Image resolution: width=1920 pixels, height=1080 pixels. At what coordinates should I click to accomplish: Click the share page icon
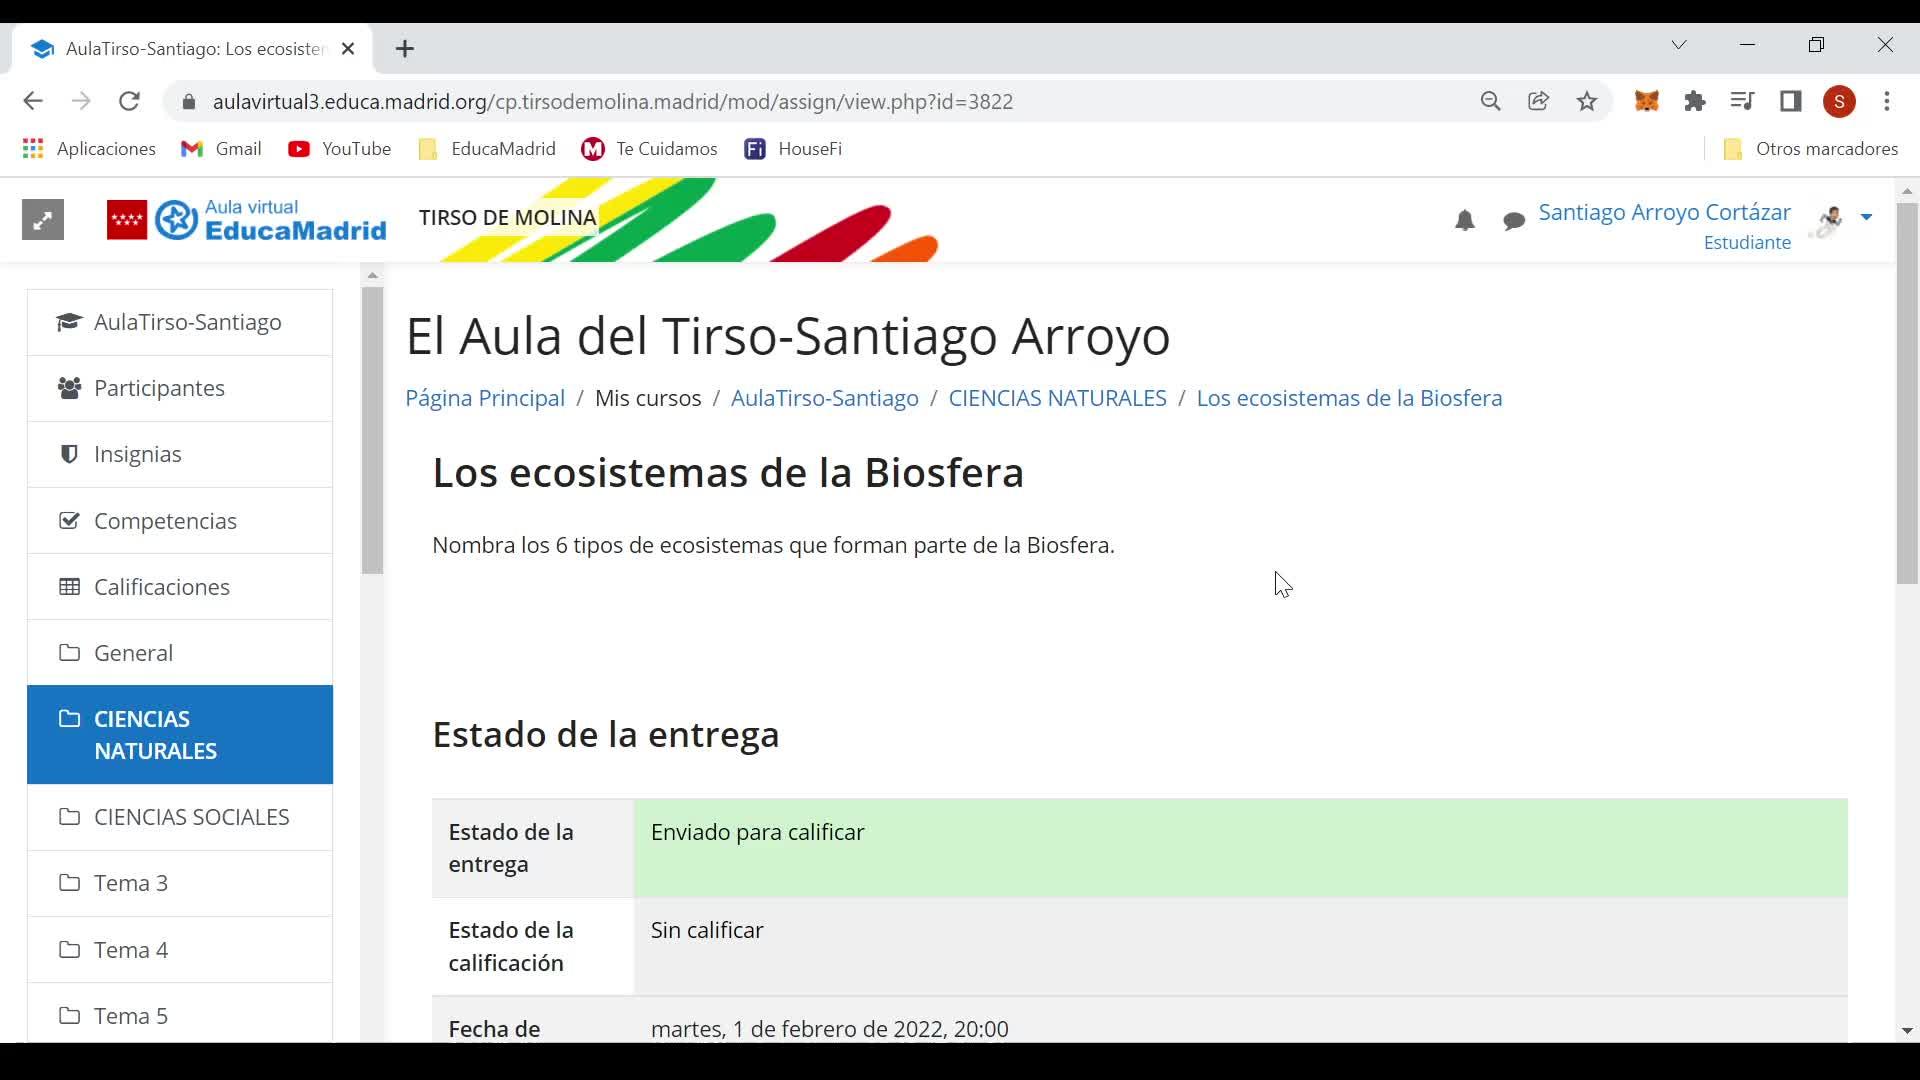pos(1538,101)
